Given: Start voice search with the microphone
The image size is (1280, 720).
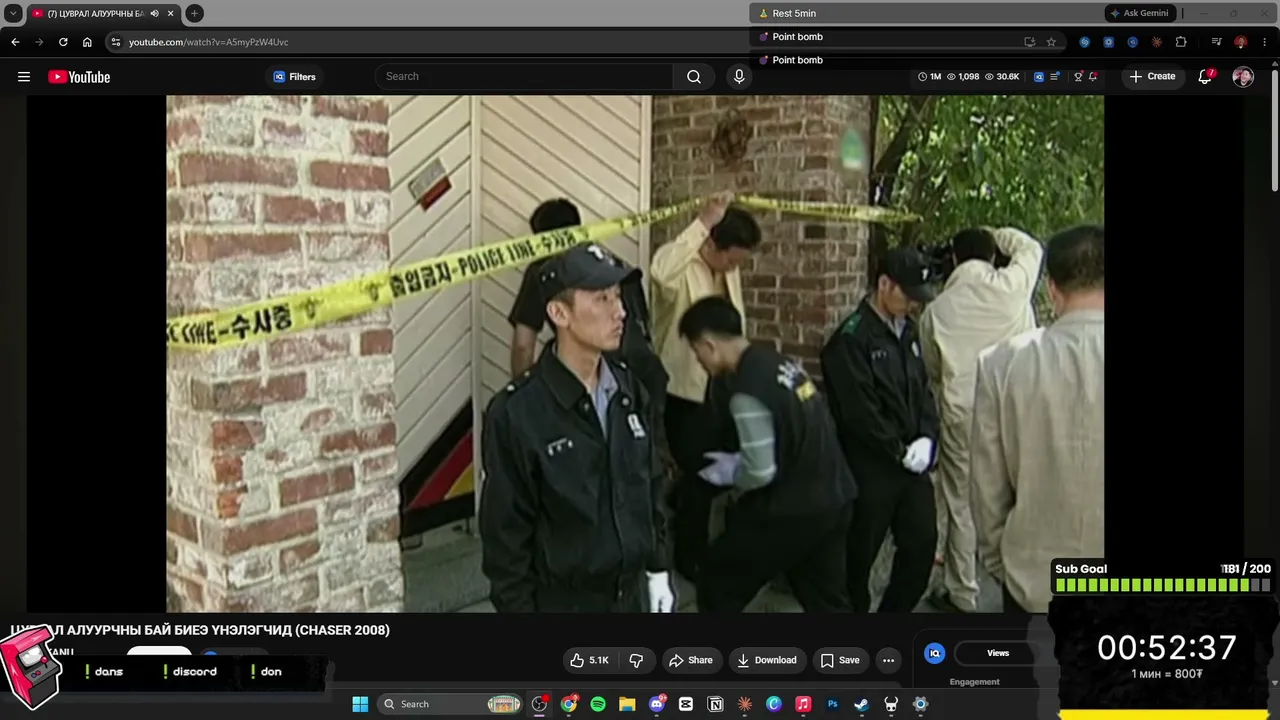Looking at the screenshot, I should coord(739,76).
